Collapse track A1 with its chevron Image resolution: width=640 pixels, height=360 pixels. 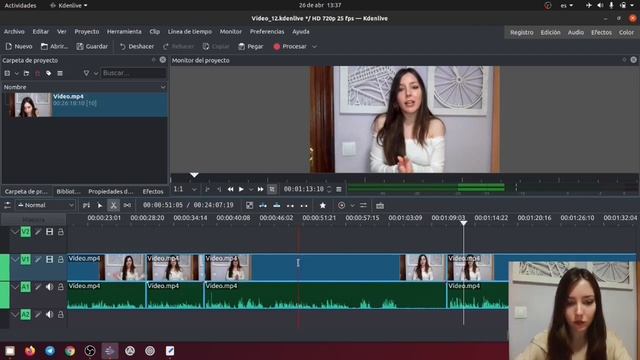pos(15,287)
